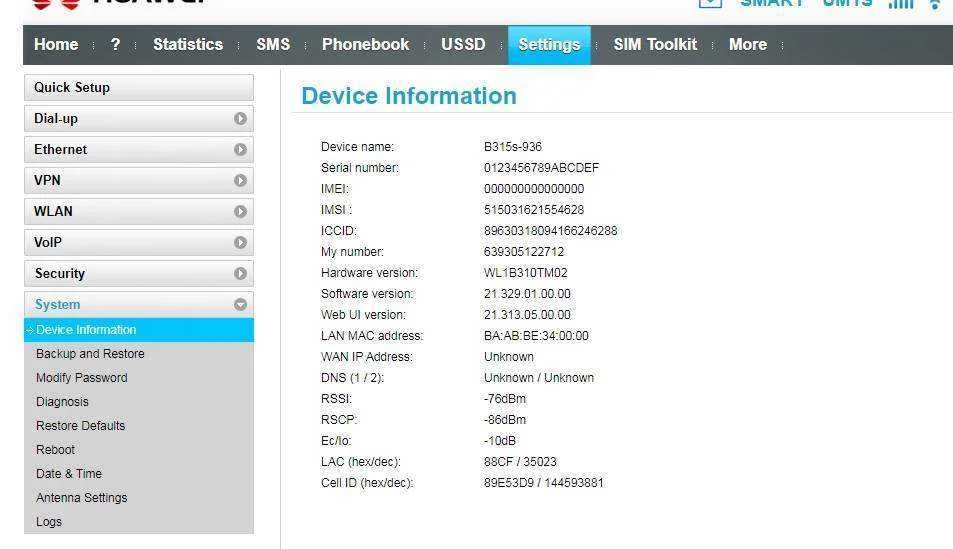Collapse the System section arrow
The height and width of the screenshot is (549, 953).
click(x=240, y=305)
